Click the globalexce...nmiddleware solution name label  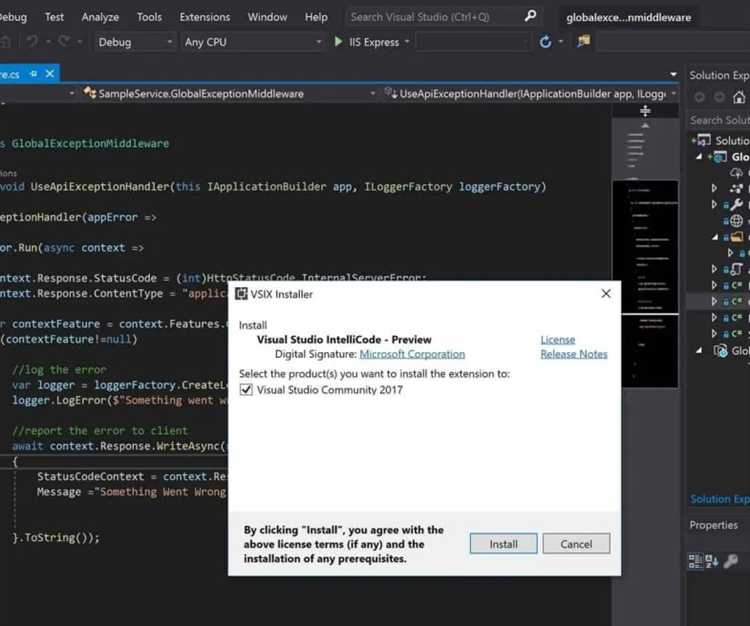(629, 18)
